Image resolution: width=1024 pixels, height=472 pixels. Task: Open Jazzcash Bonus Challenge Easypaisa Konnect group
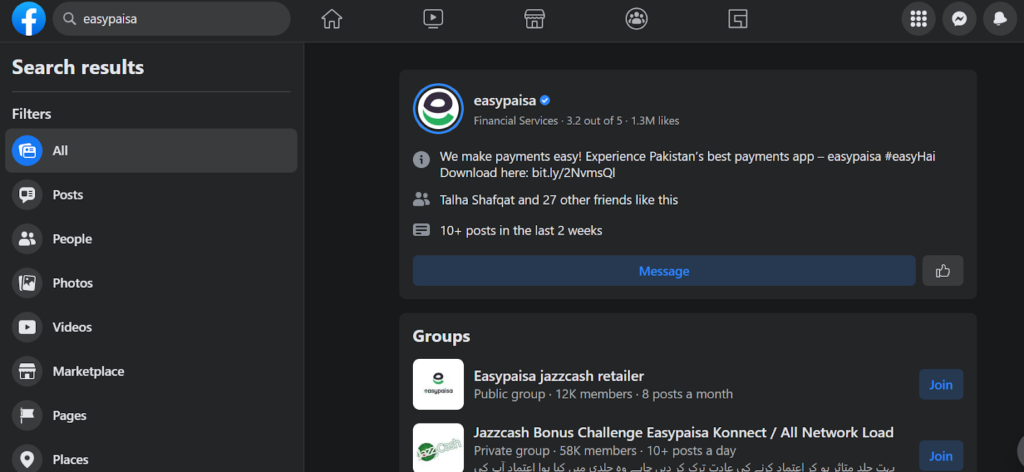click(x=684, y=433)
